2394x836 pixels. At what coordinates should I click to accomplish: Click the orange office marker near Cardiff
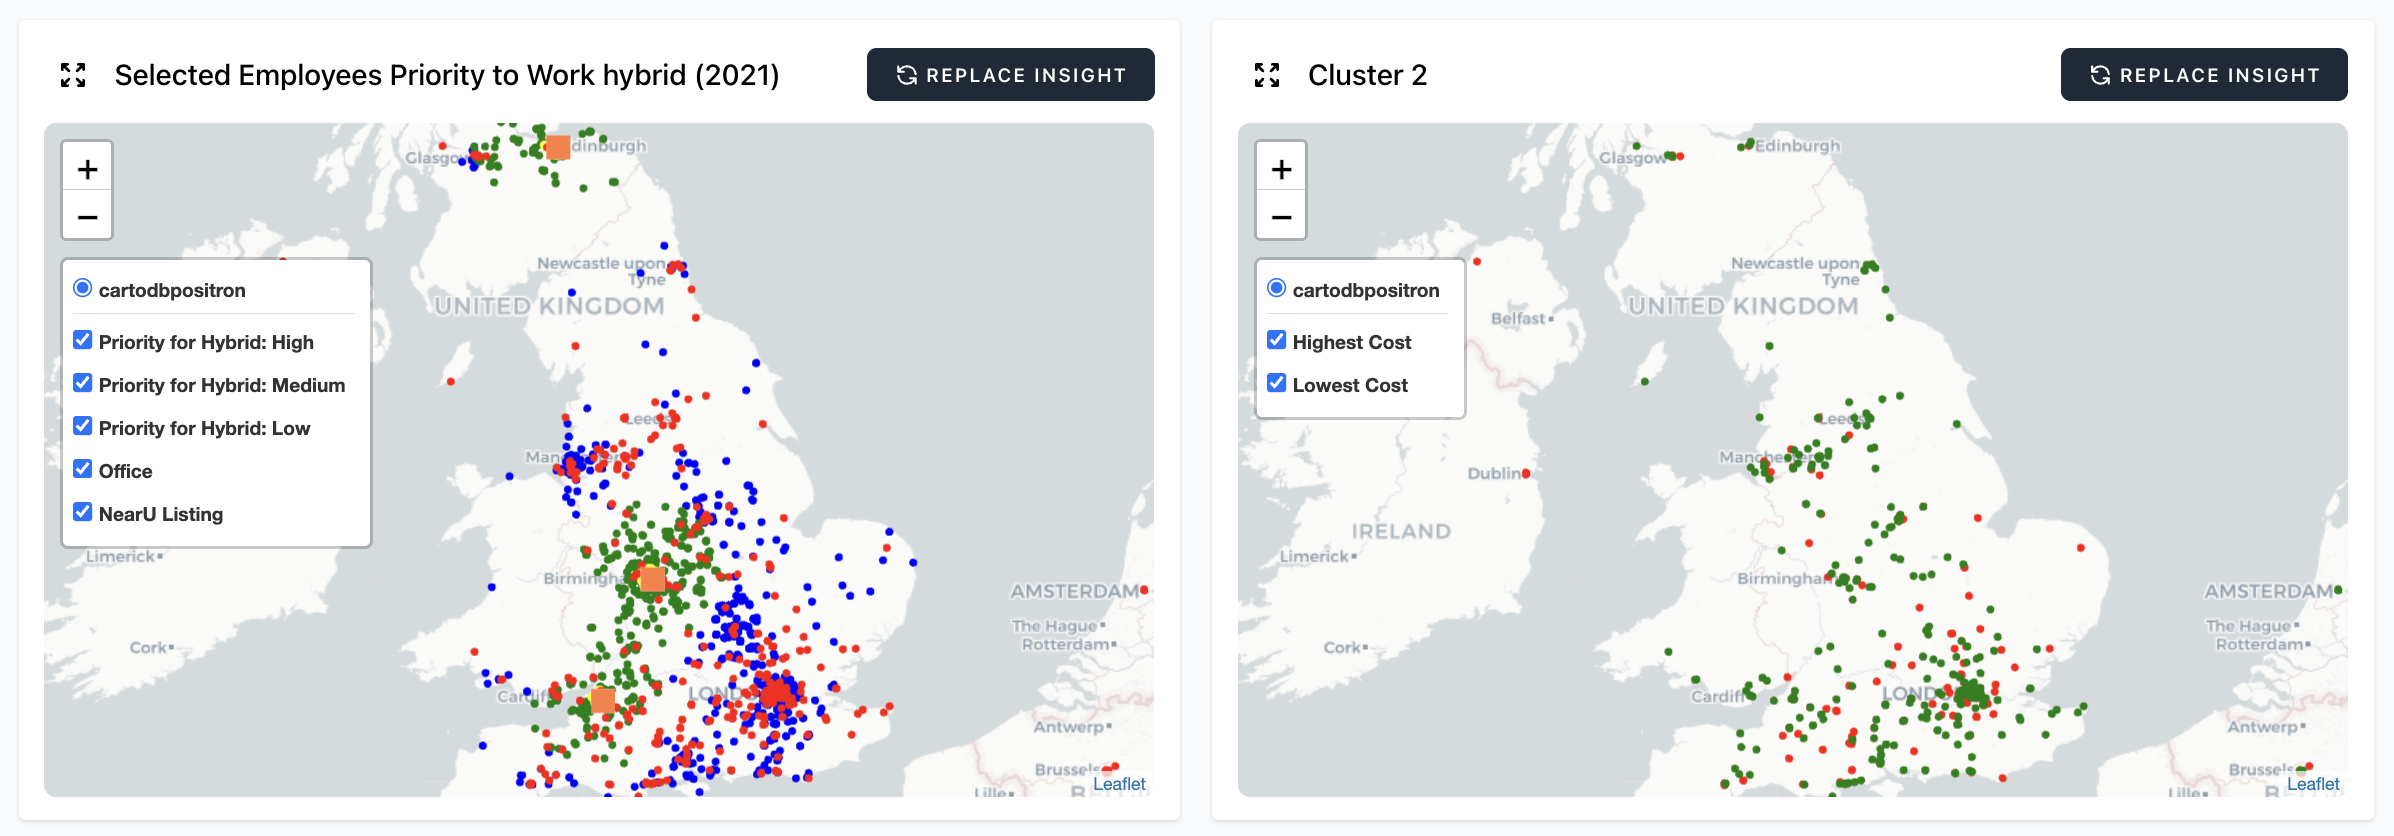pos(603,700)
